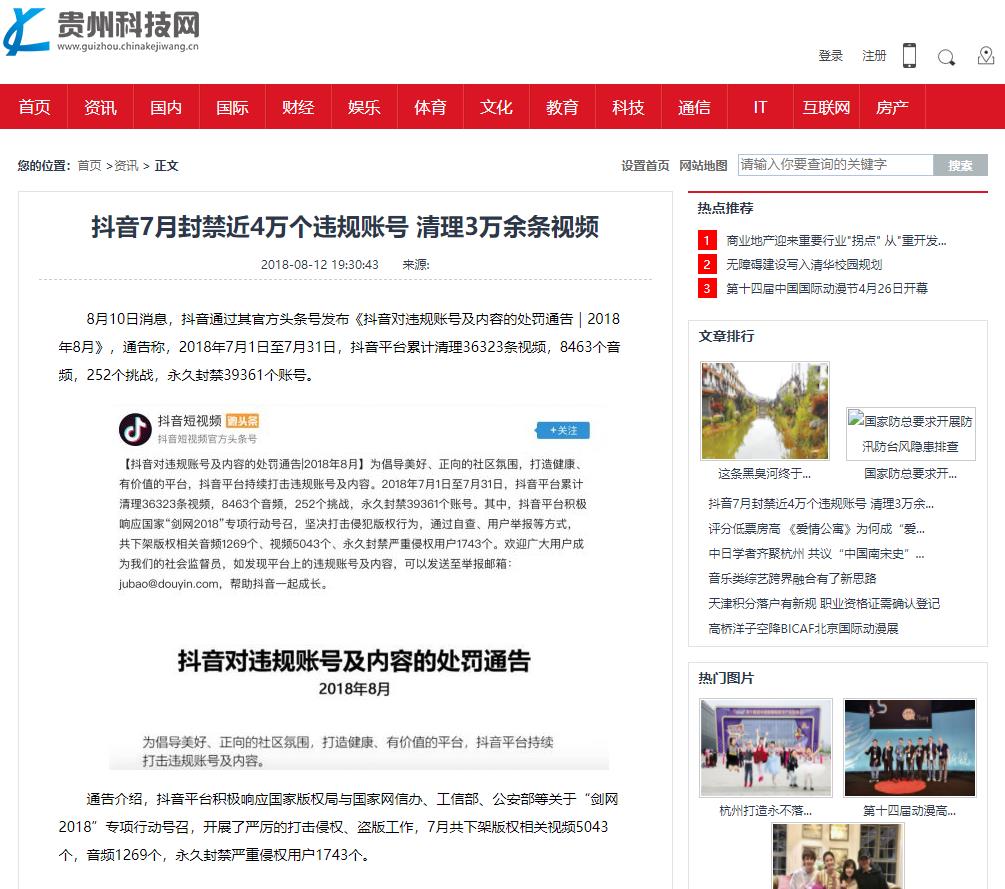Select 科技 navigation item

coord(628,107)
